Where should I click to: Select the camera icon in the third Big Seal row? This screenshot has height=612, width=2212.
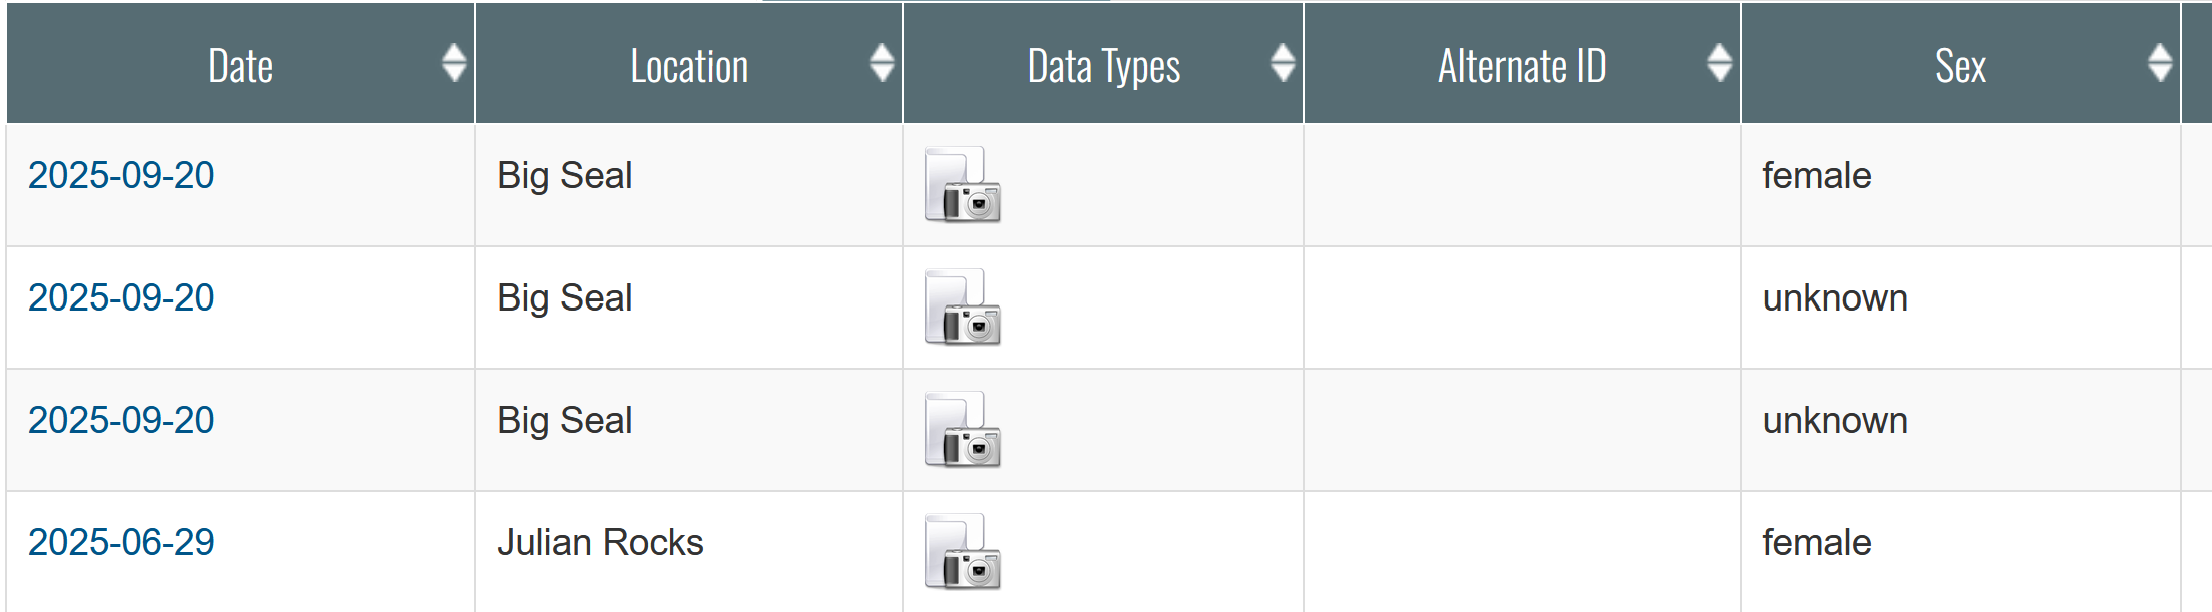coord(962,430)
